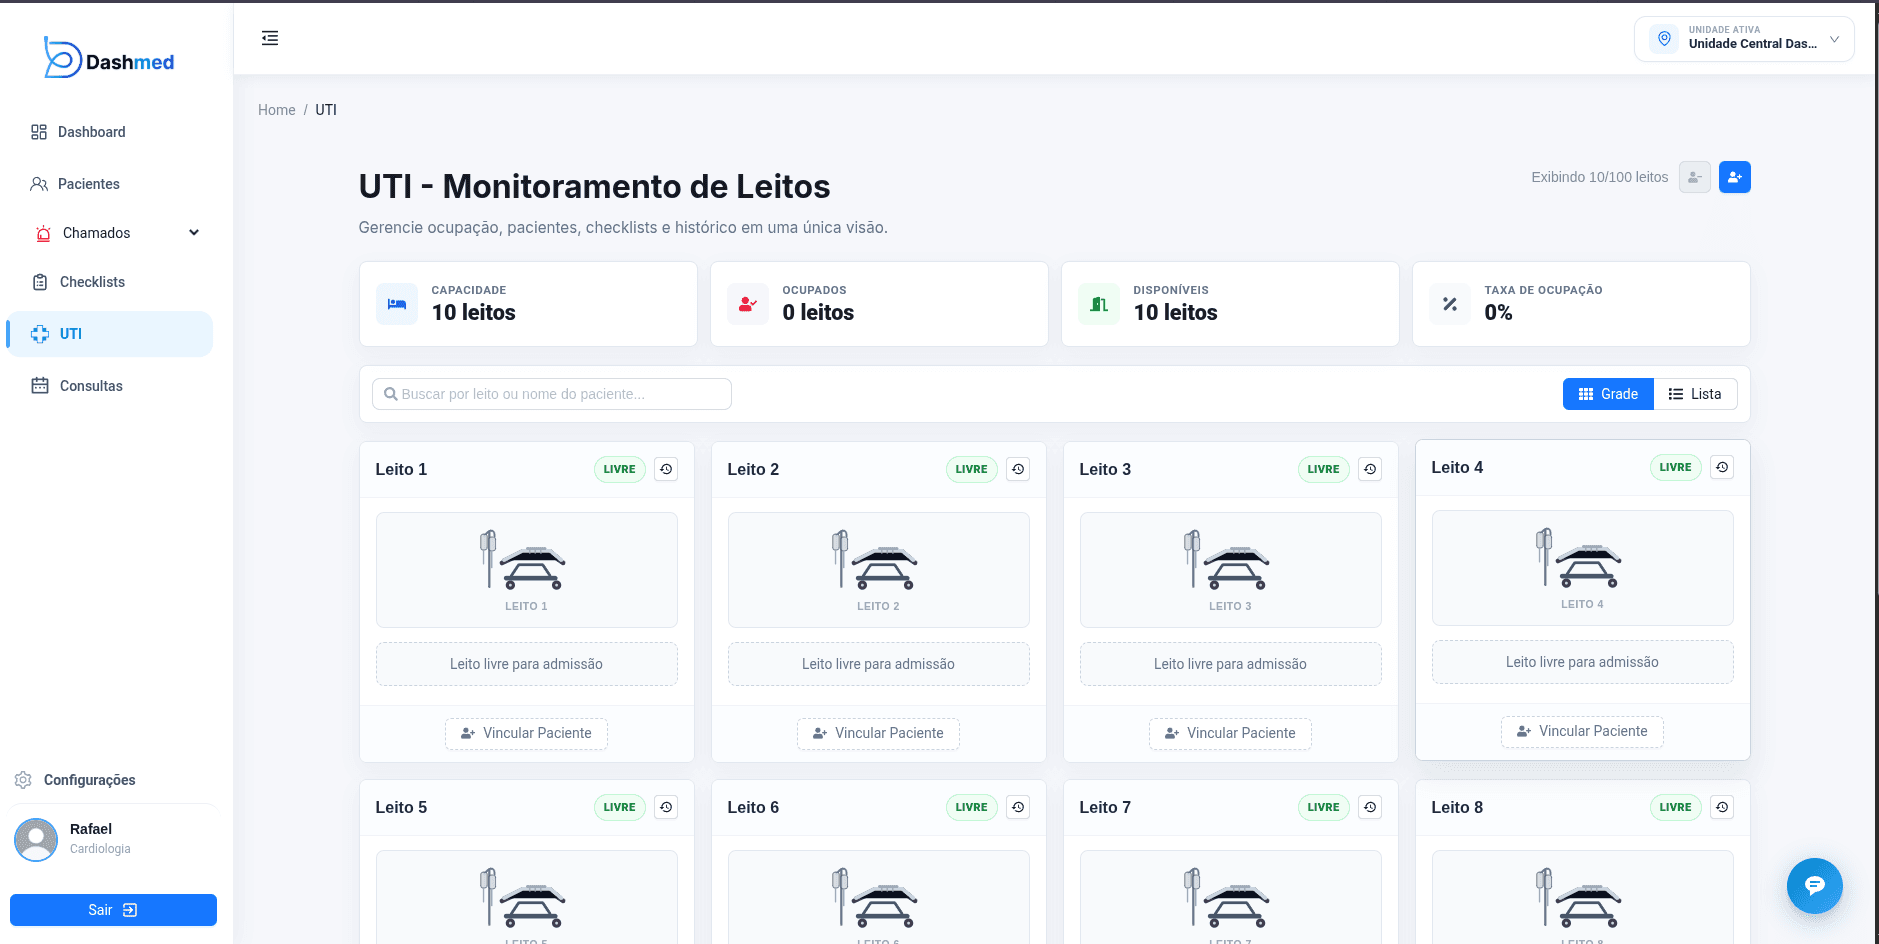The height and width of the screenshot is (944, 1879).
Task: Open history for Leito 6
Action: coord(1018,807)
